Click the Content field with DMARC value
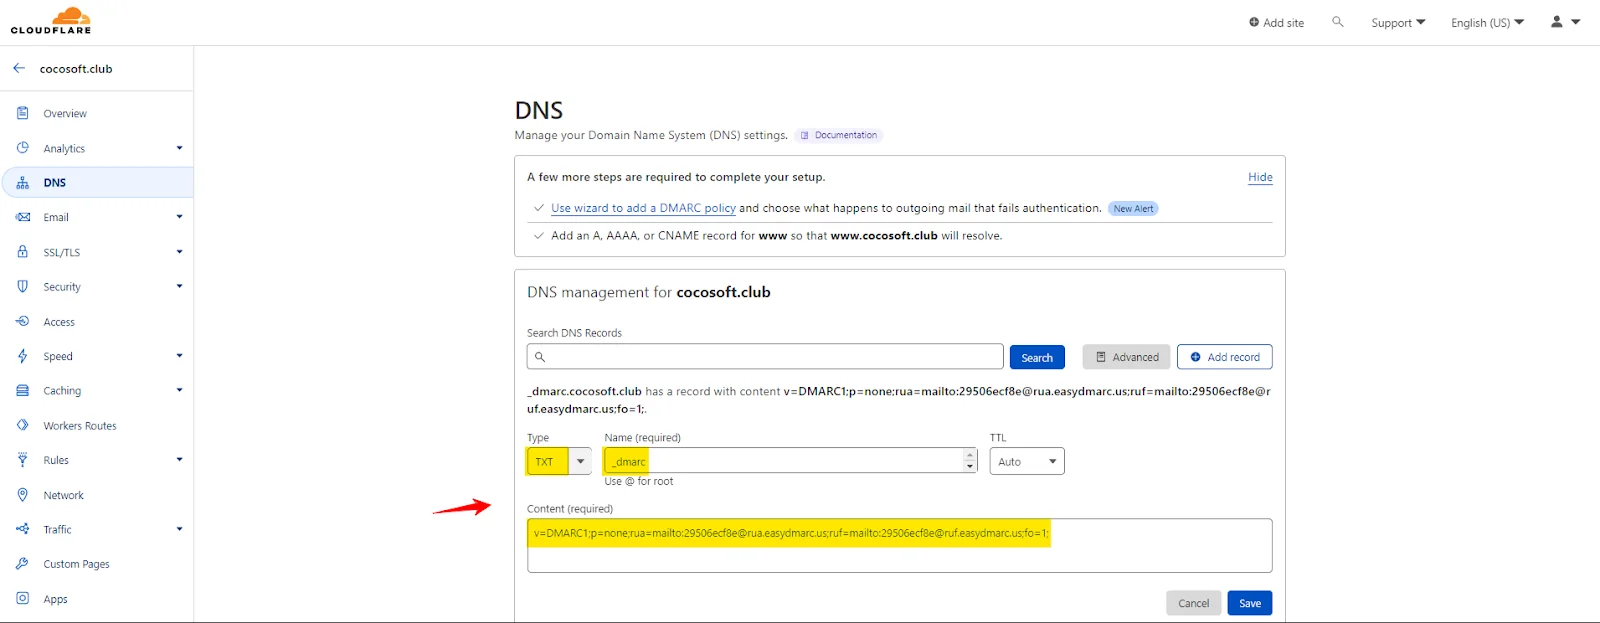 tap(900, 545)
